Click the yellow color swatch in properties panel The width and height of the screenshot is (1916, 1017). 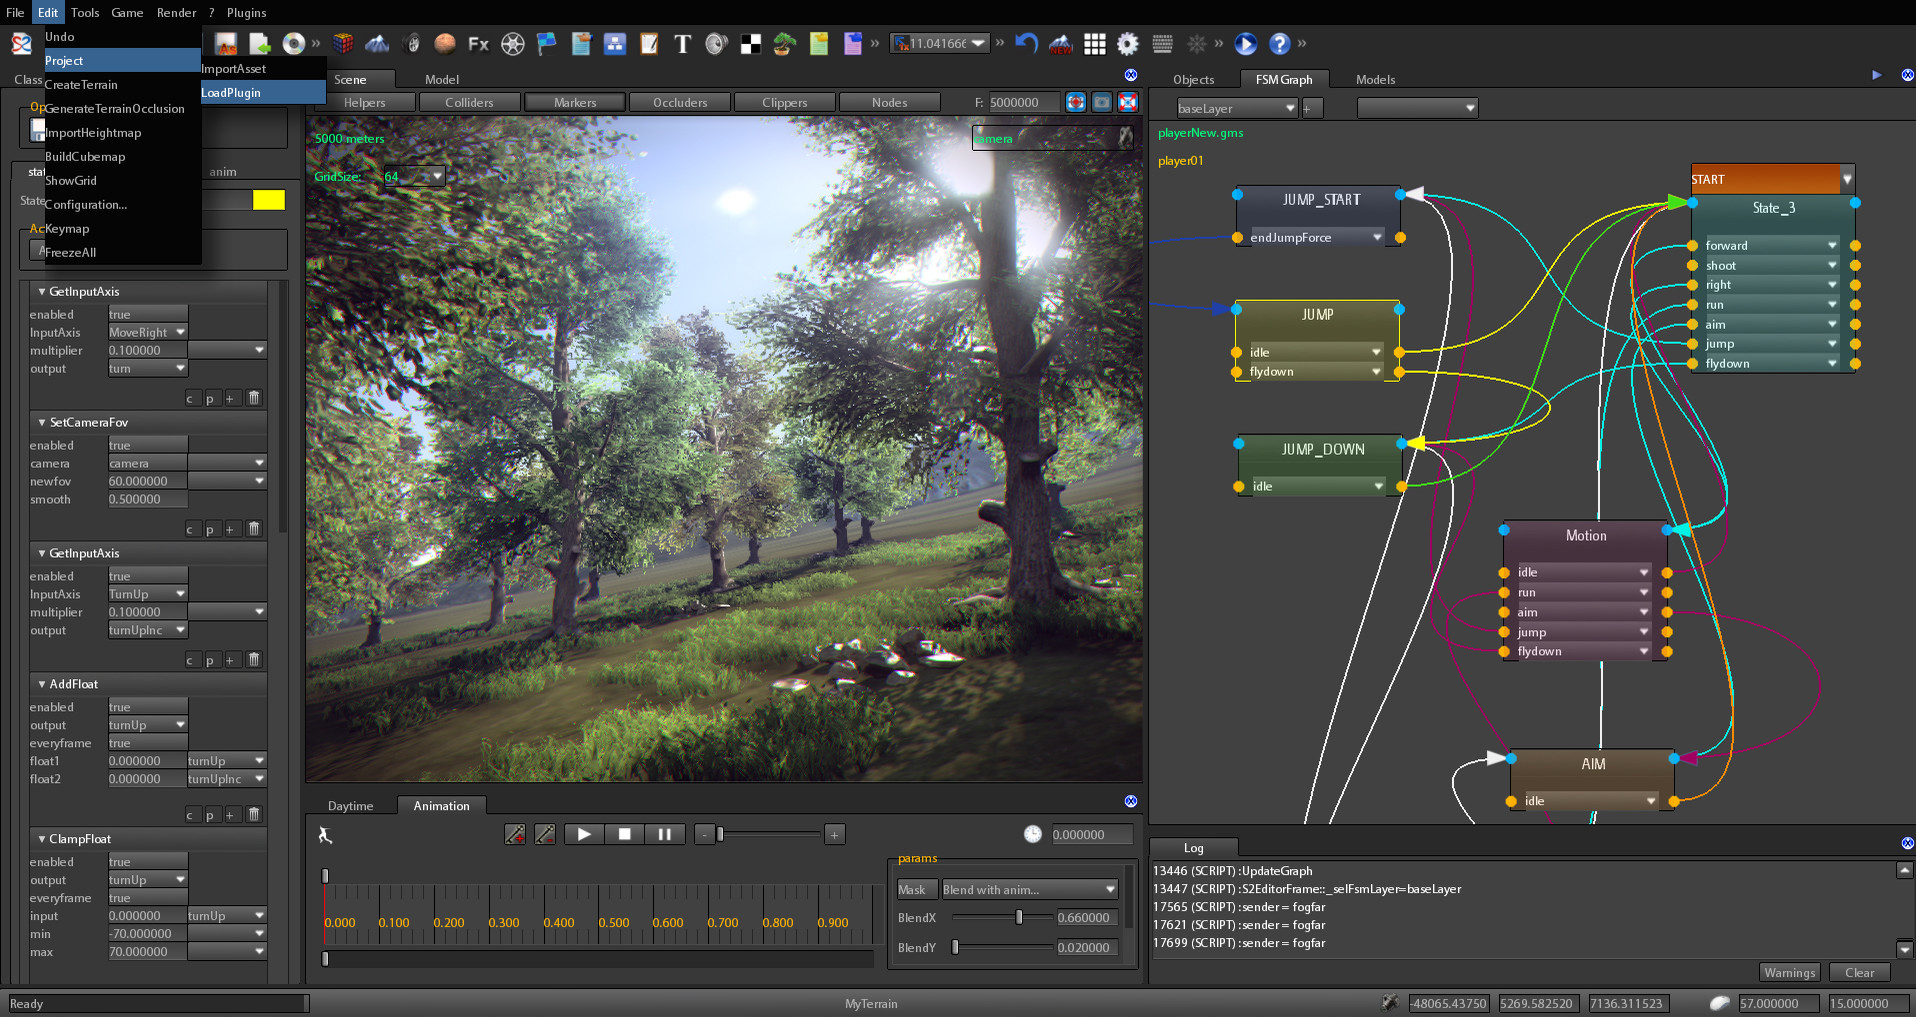270,200
